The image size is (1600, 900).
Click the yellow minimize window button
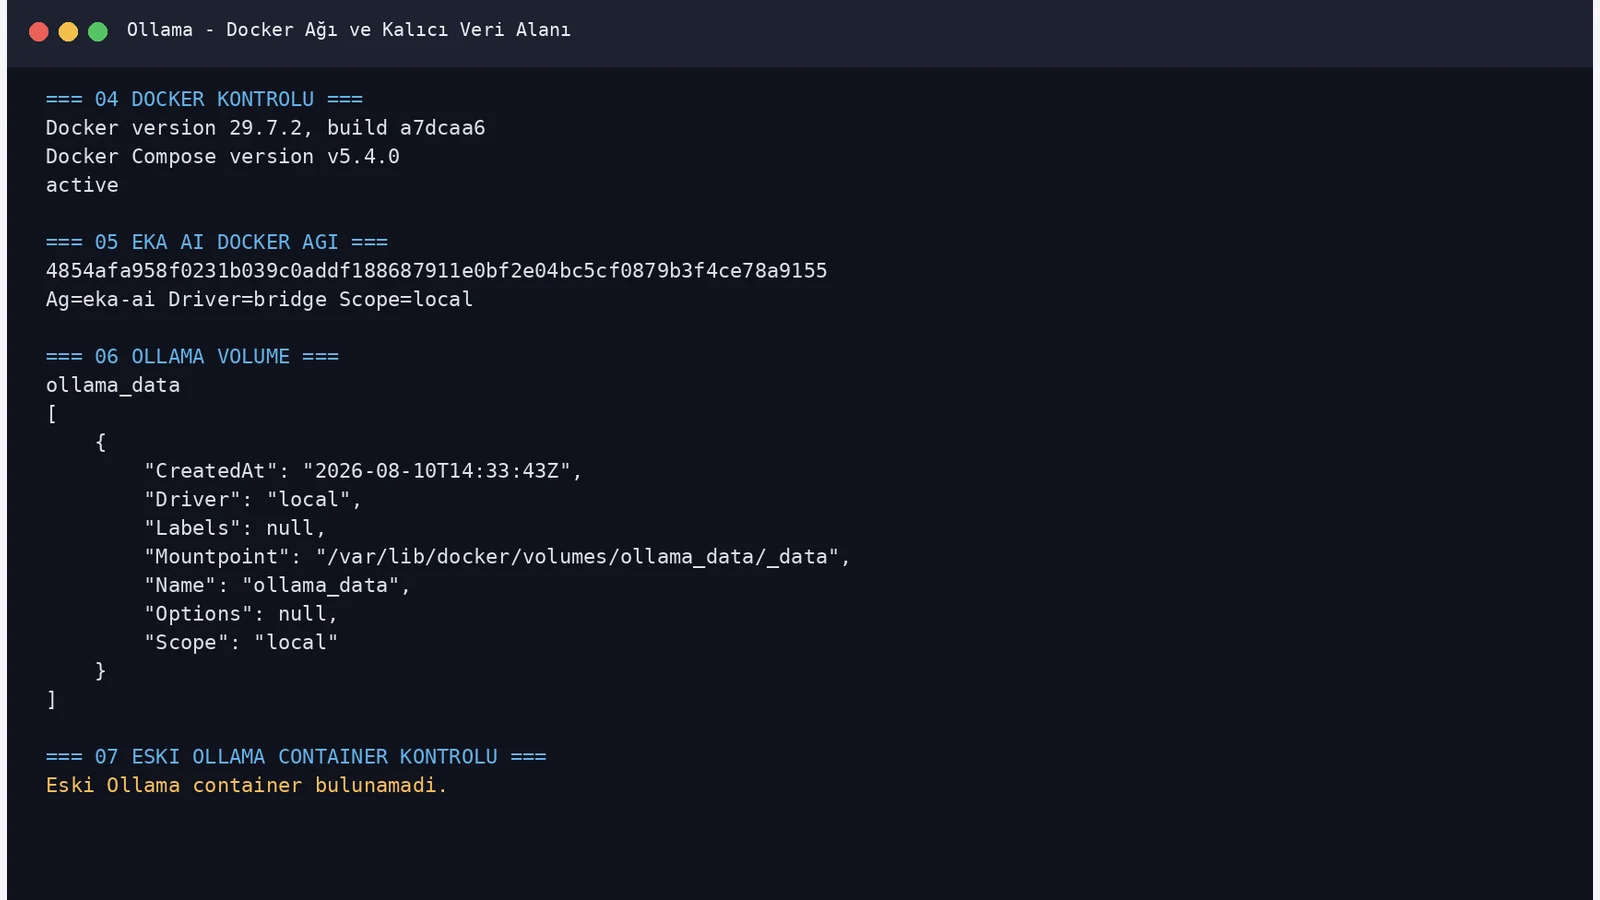tap(68, 32)
